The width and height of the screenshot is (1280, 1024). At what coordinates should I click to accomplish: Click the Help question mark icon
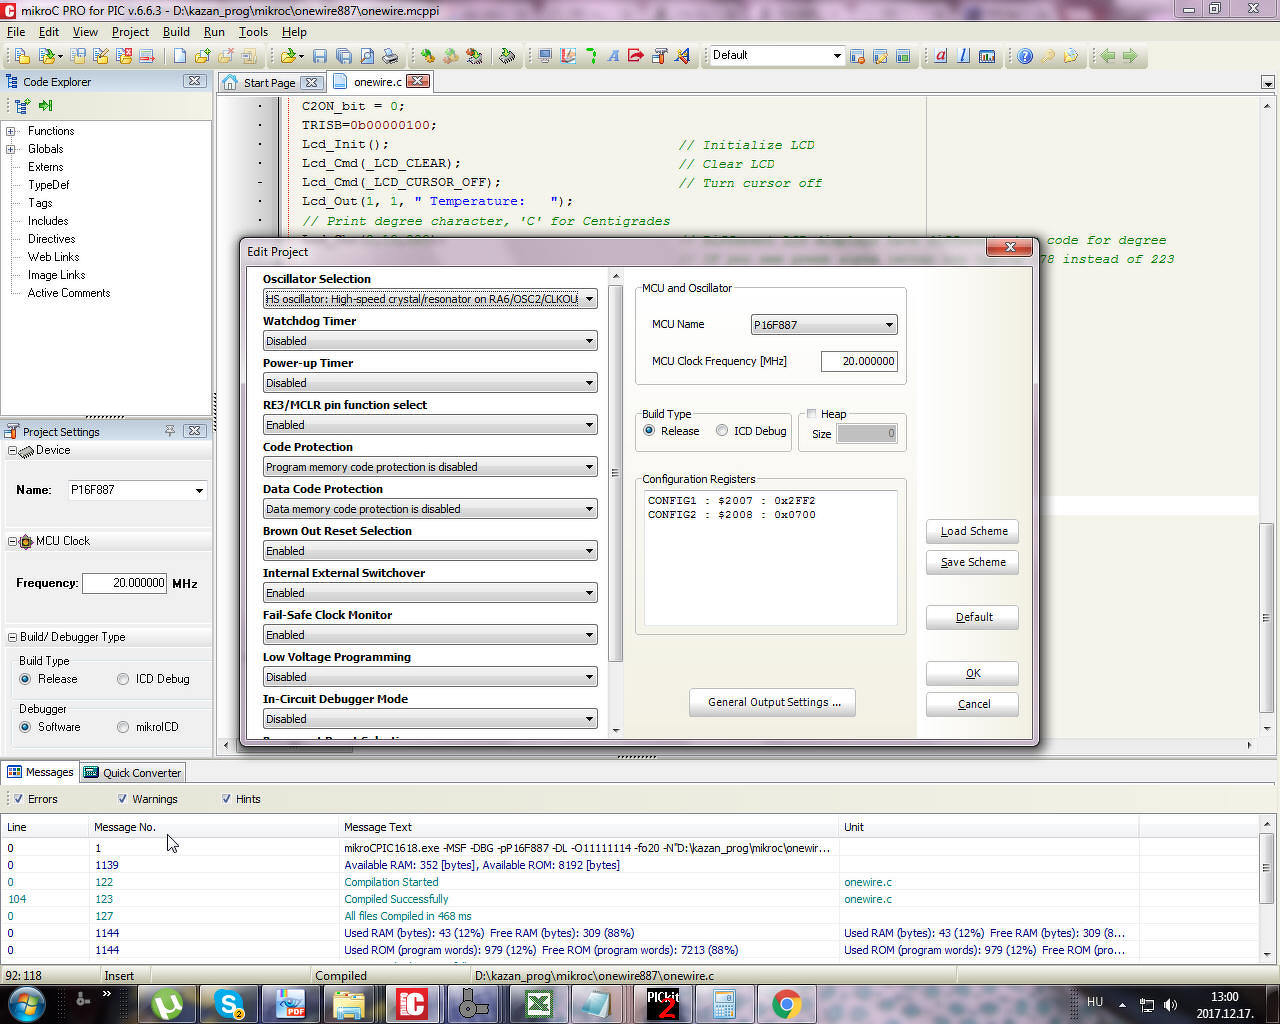point(1025,56)
